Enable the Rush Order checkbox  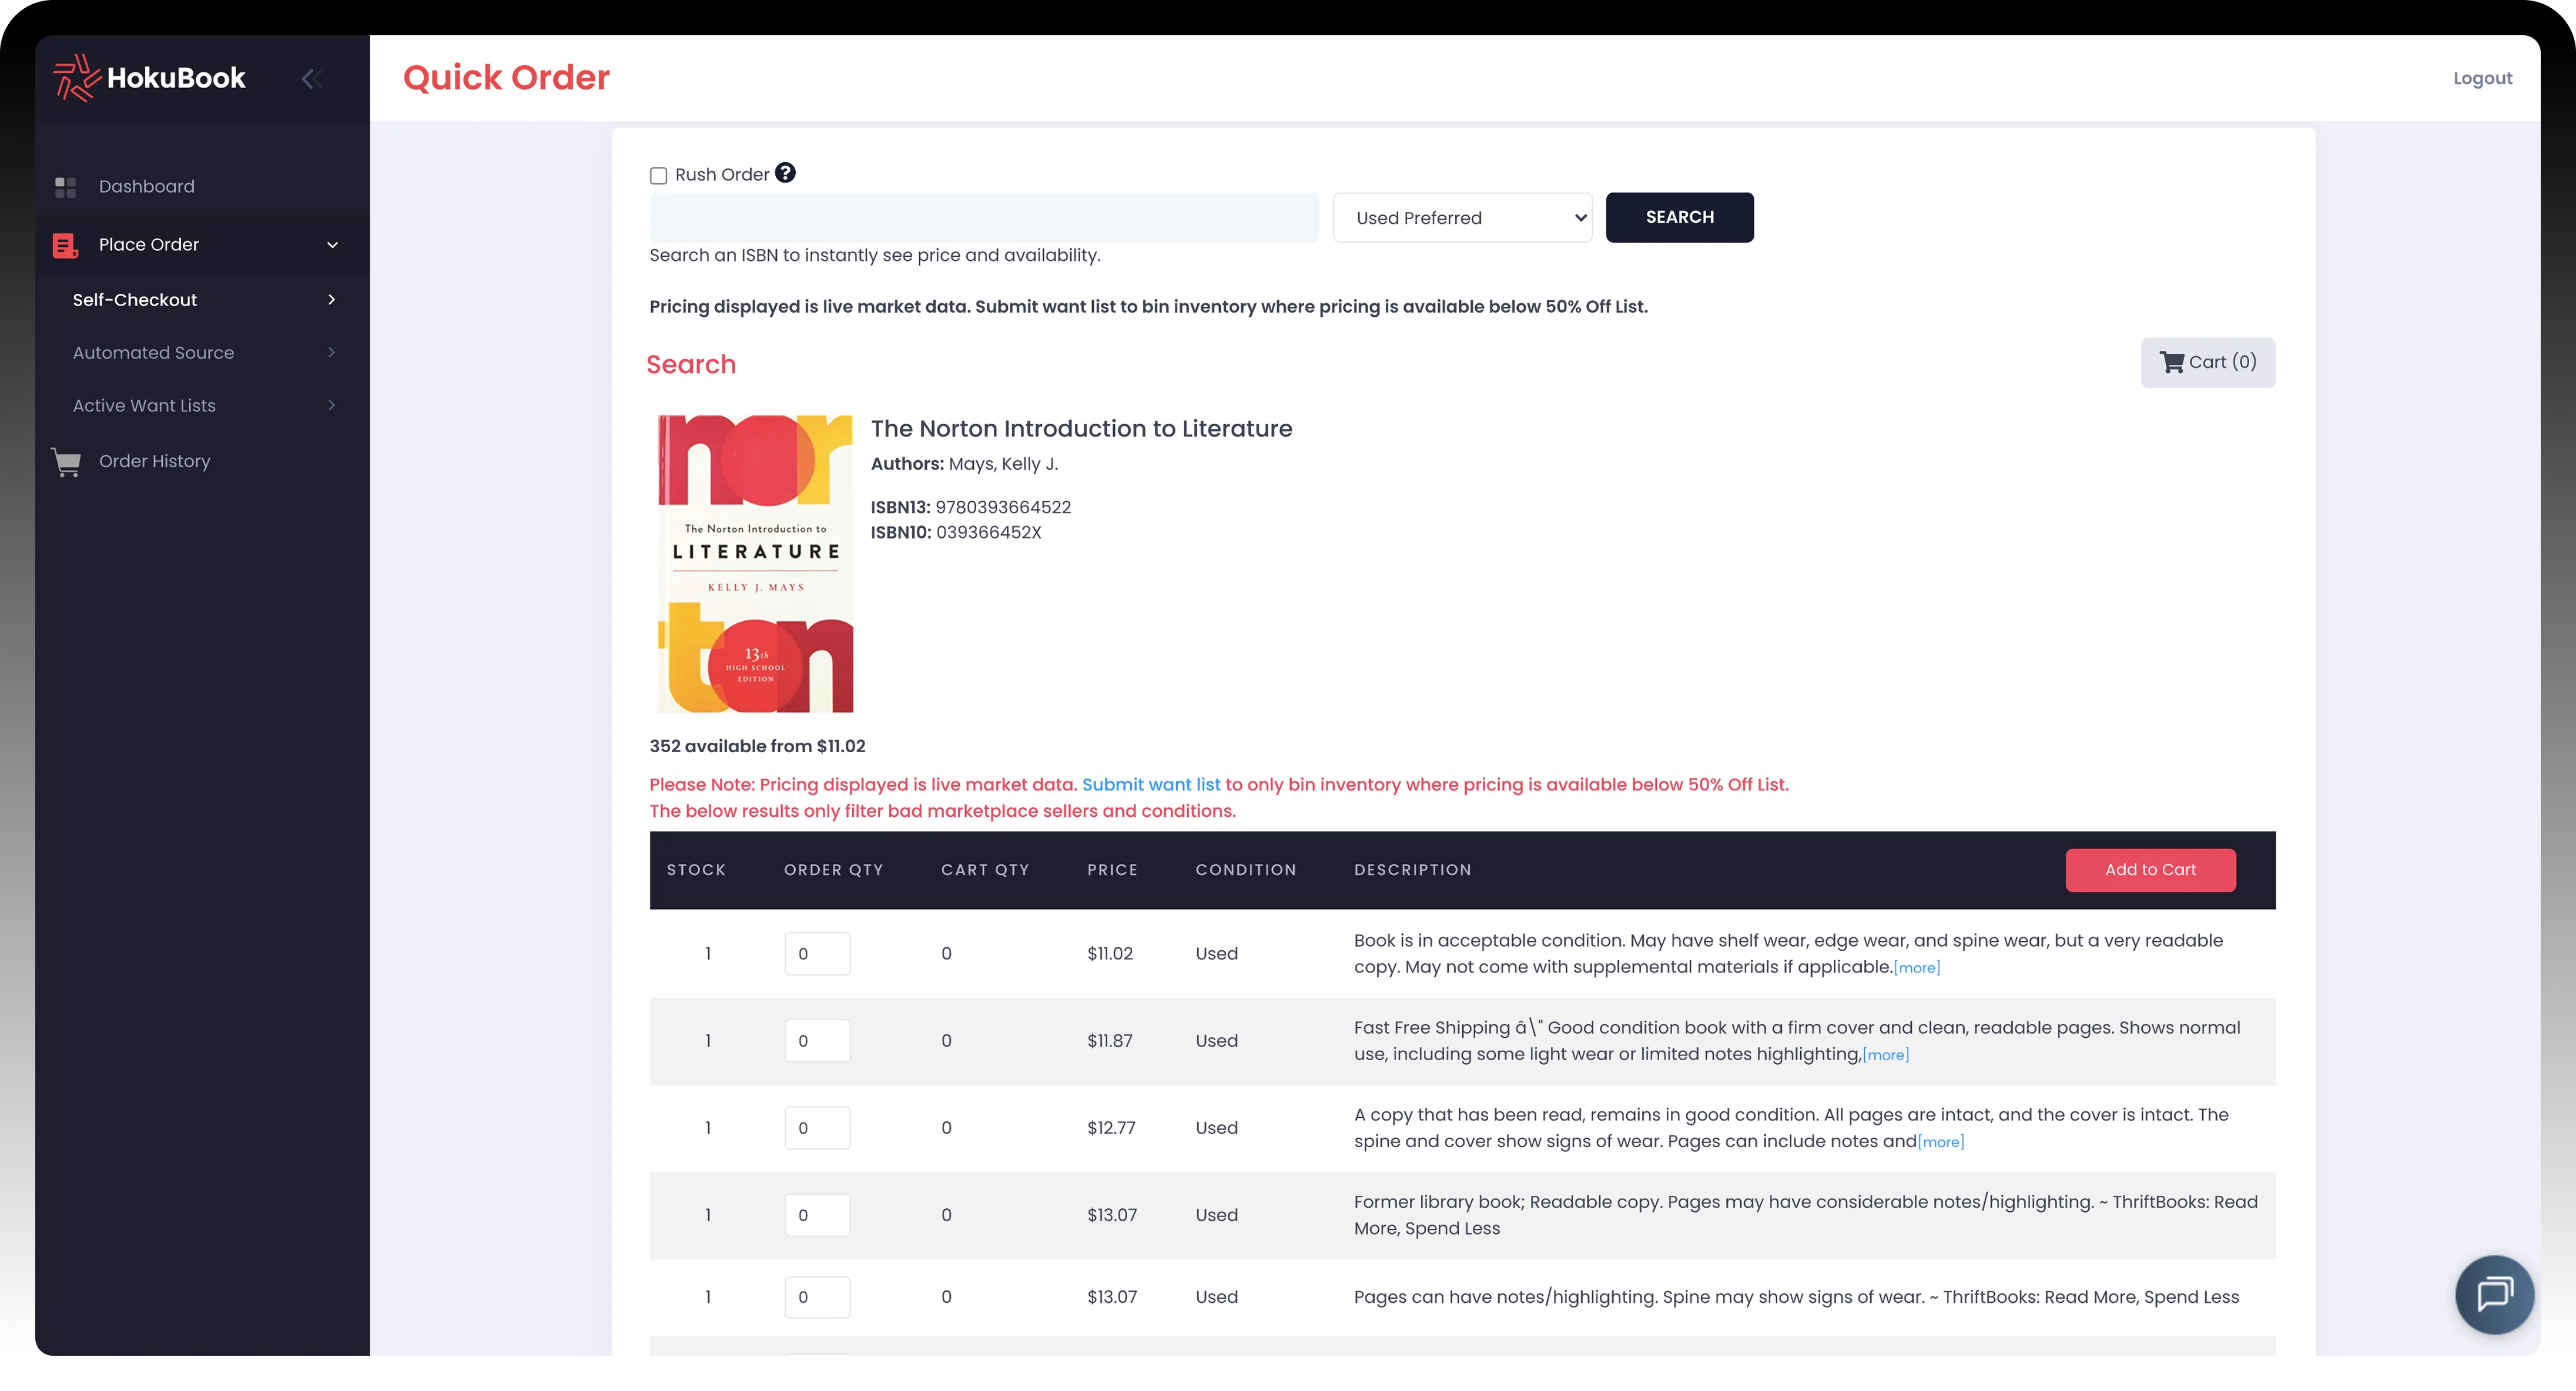coord(658,176)
